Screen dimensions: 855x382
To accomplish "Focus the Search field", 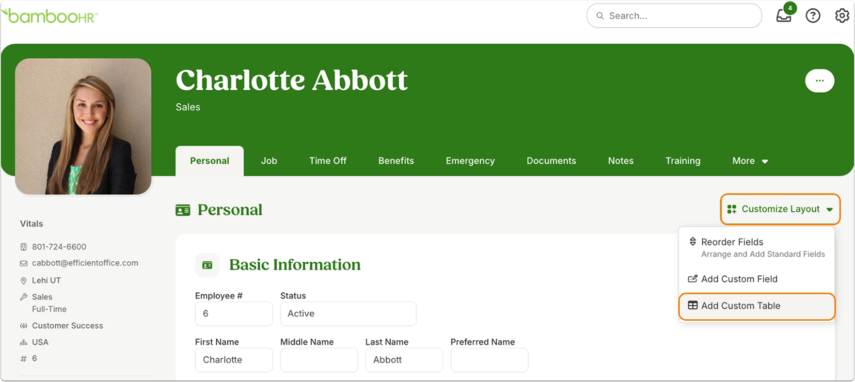I will point(674,16).
